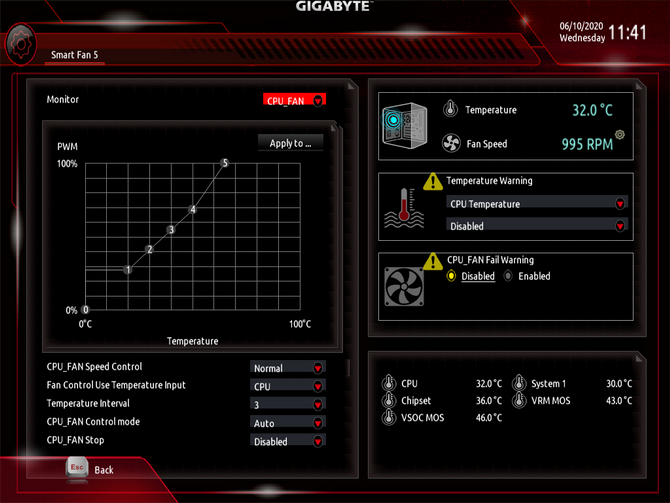Image resolution: width=670 pixels, height=503 pixels.
Task: Select fan curve point 2
Action: click(149, 249)
